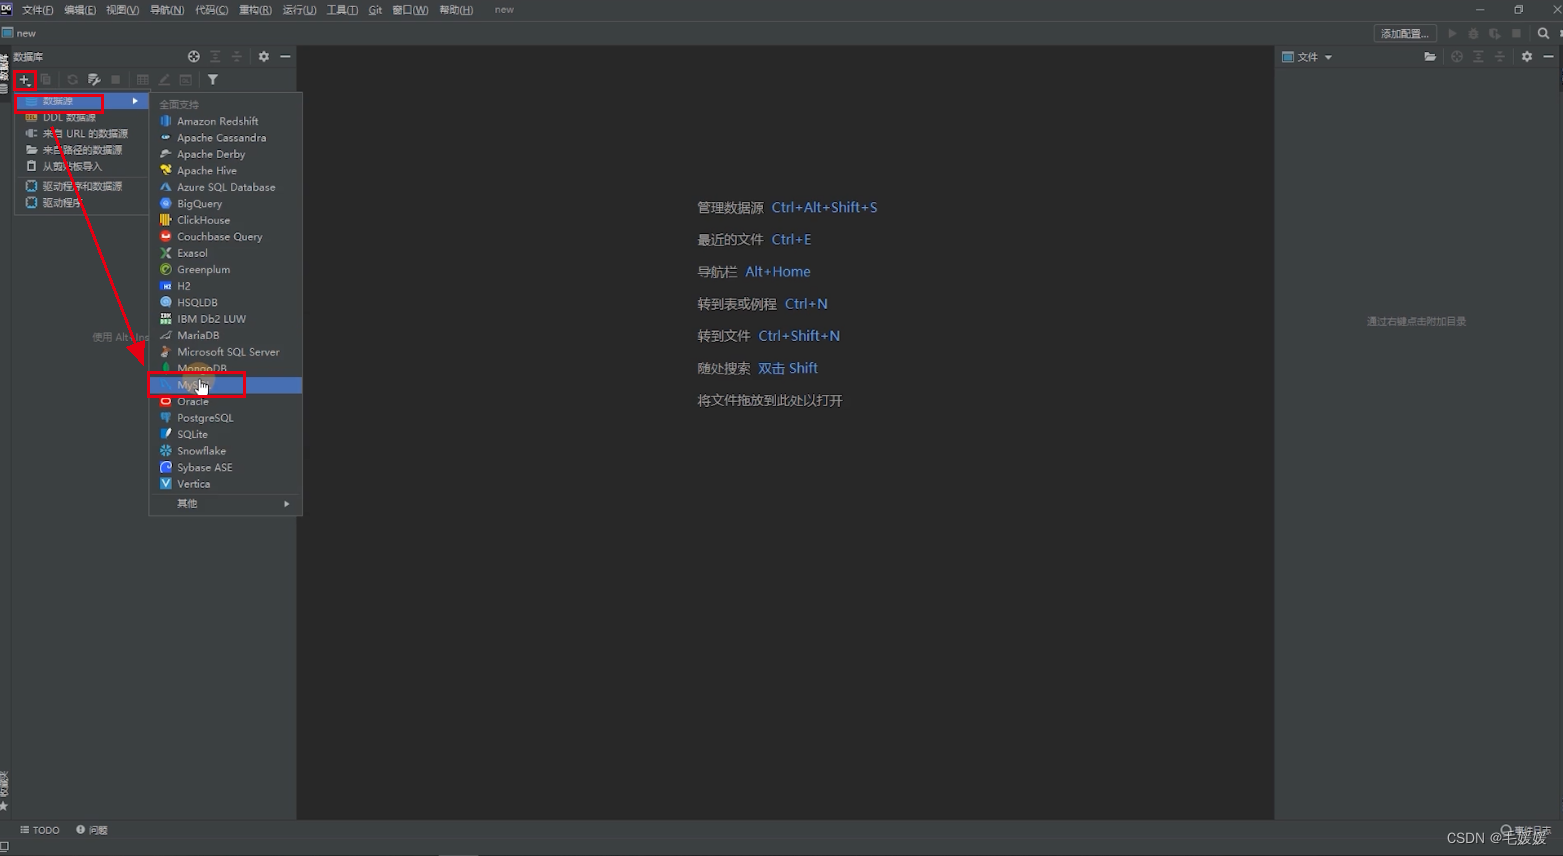
Task: Hide the files panel with minus icon
Action: [x=1548, y=57]
